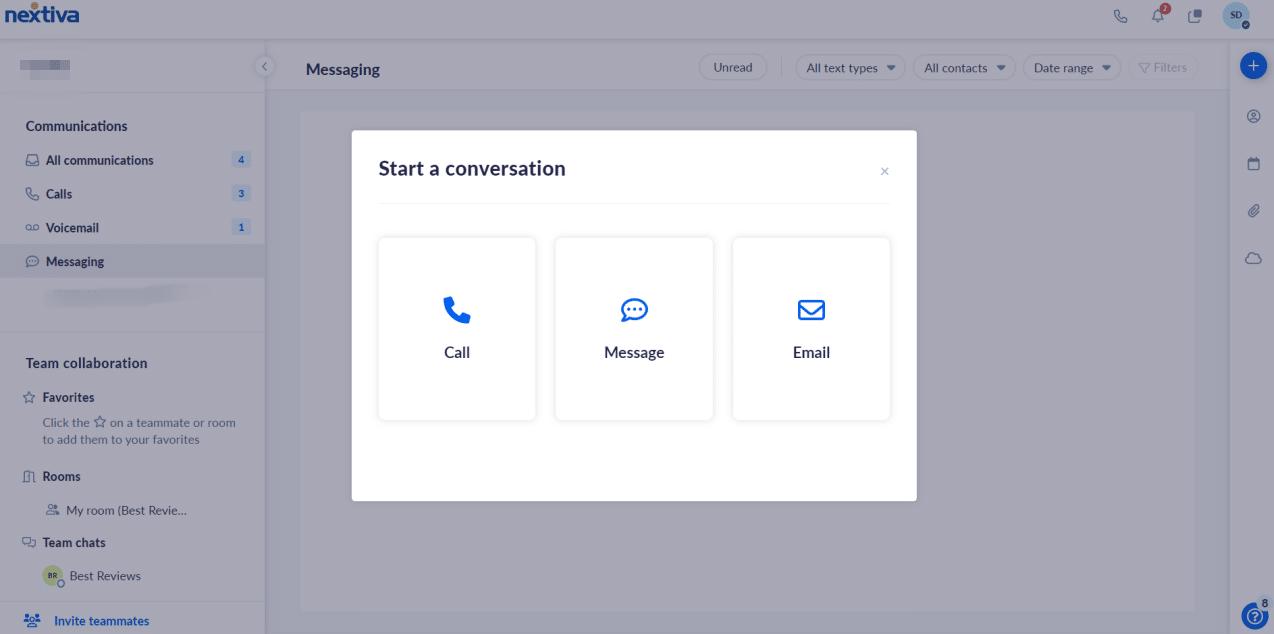Open the calendar icon in right sidebar
1274x634 pixels.
point(1253,163)
